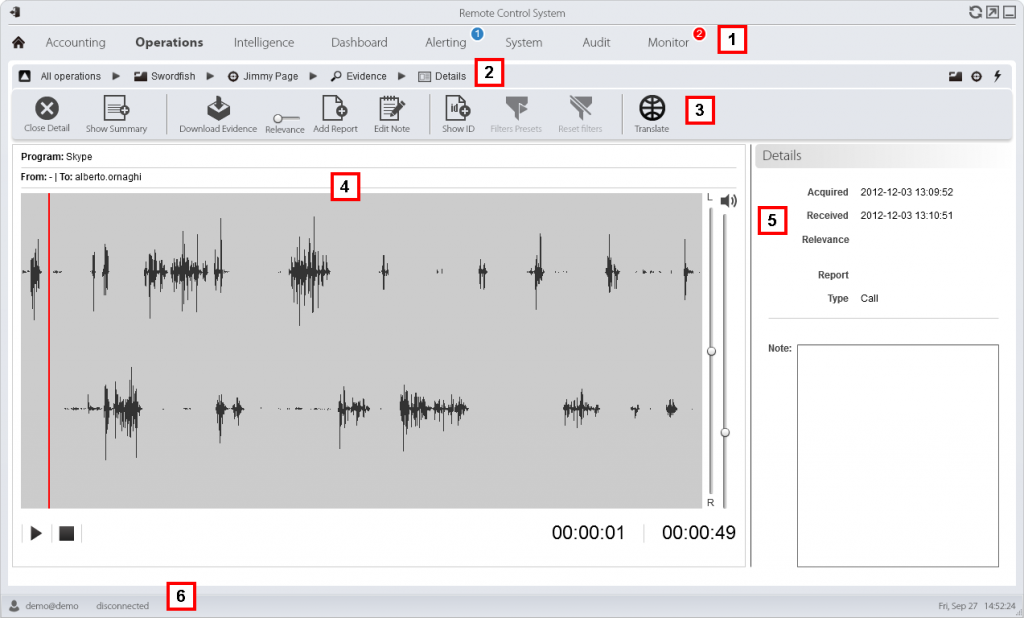Click inside the Note text box
The height and width of the screenshot is (618, 1024).
[897, 455]
